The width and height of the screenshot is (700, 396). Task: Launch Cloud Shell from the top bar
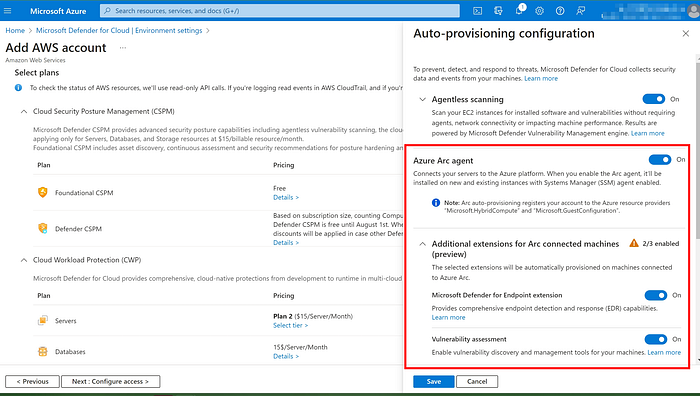[x=477, y=11]
